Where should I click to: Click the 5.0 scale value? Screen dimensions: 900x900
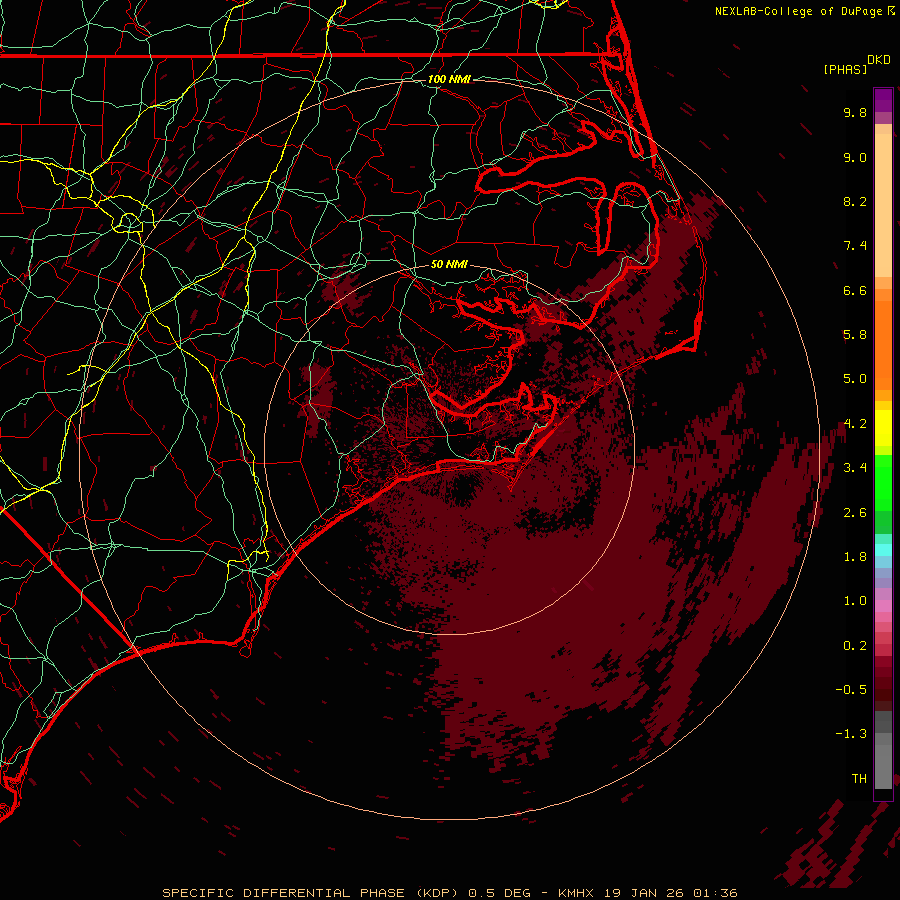[855, 379]
